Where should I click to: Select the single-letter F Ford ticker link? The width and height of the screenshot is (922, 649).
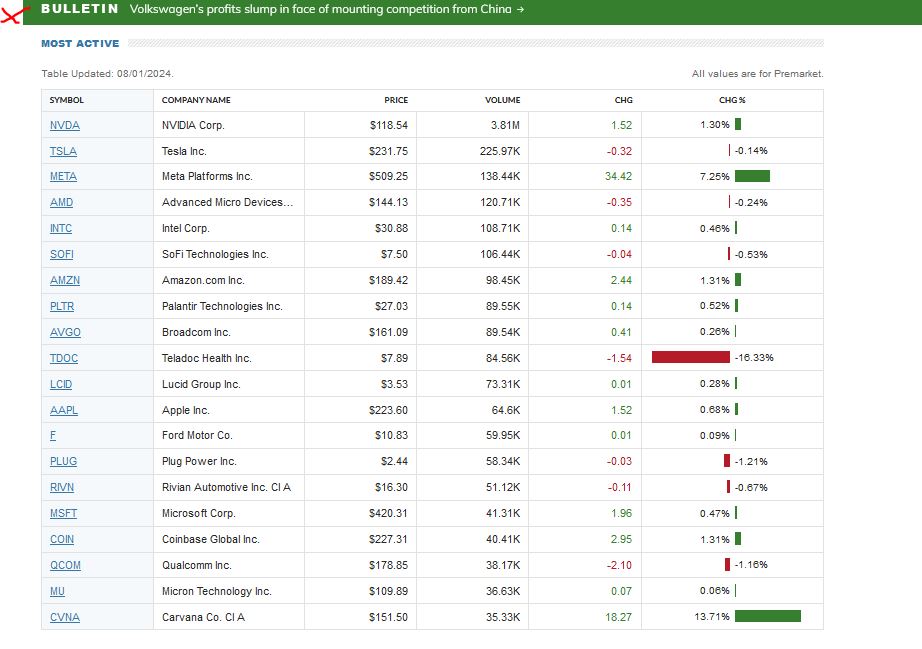53,436
